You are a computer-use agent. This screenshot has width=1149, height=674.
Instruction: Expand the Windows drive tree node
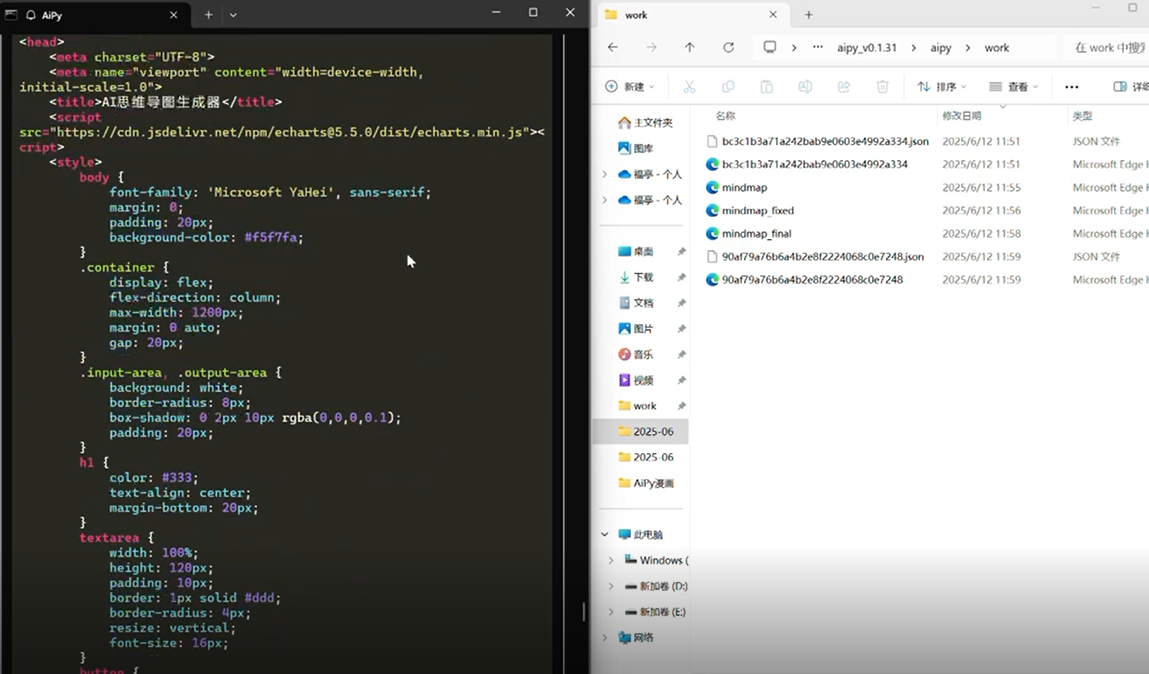click(611, 560)
